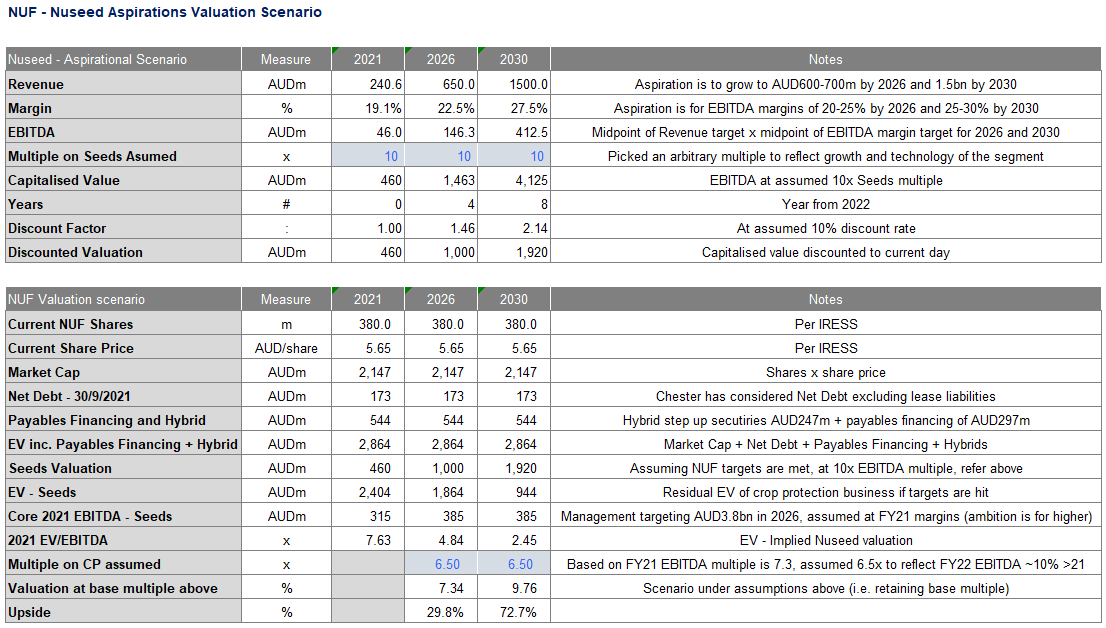Screen dimensions: 1106x628
Task: Select the 2026 Core 2021 EBITDA - Seeds cell
Action: [441, 517]
